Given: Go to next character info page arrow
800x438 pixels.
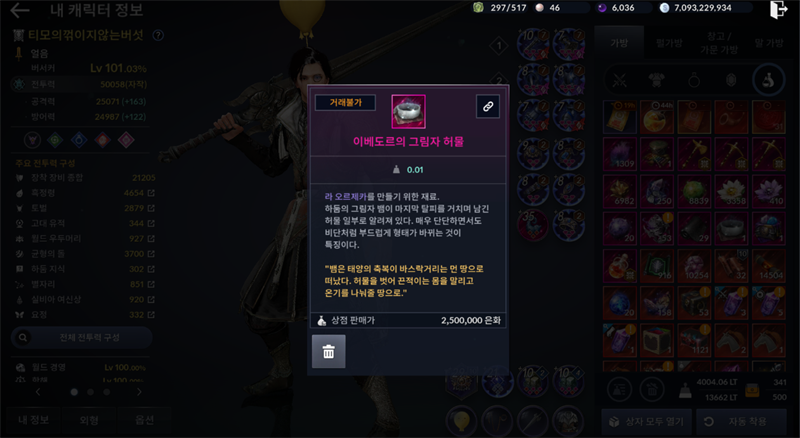Looking at the screenshot, I should point(139,392).
